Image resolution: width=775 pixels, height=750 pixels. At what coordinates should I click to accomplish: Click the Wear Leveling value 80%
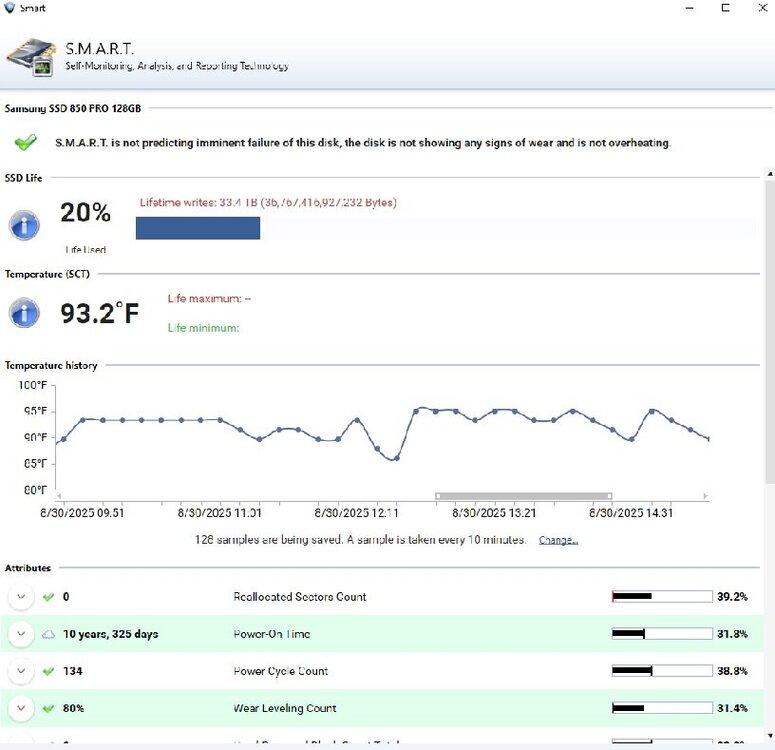(x=73, y=708)
